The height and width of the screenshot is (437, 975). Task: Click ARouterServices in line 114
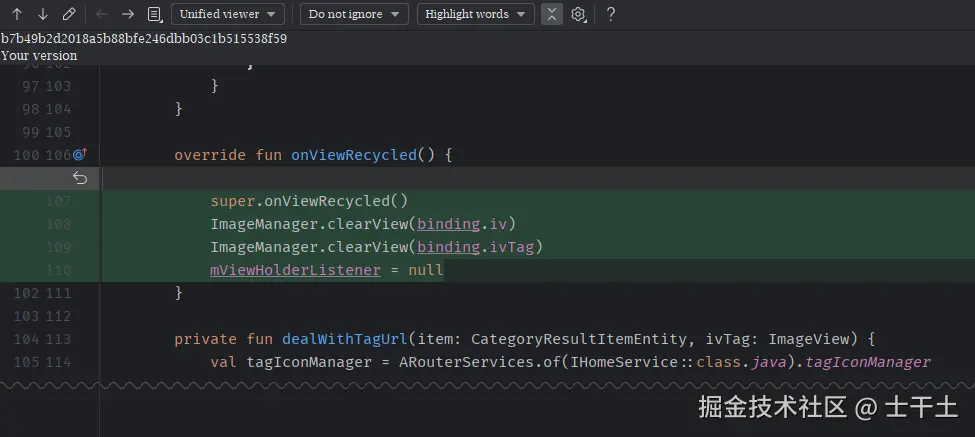coord(462,362)
